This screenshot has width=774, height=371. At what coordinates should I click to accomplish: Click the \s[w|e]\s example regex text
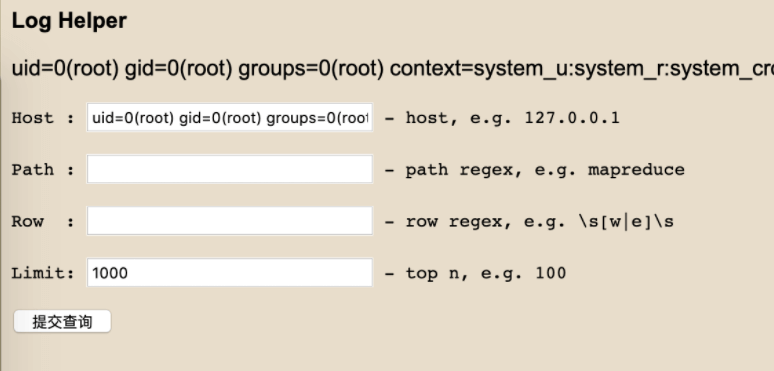626,222
